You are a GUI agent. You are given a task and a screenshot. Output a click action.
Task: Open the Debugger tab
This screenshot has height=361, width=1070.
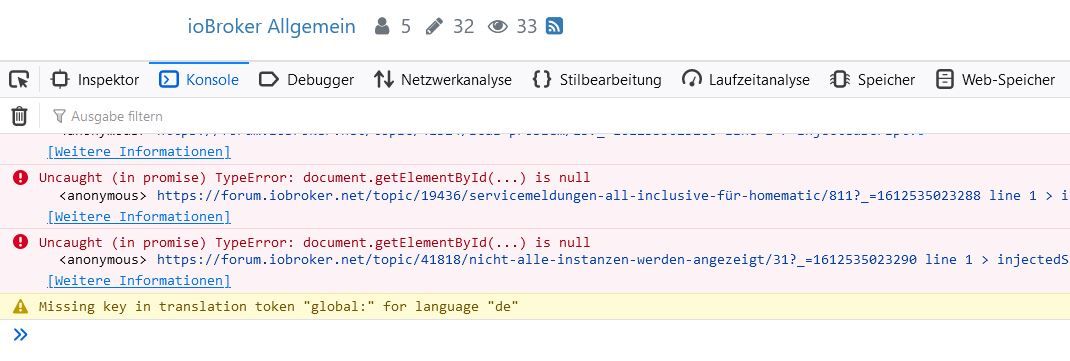306,80
